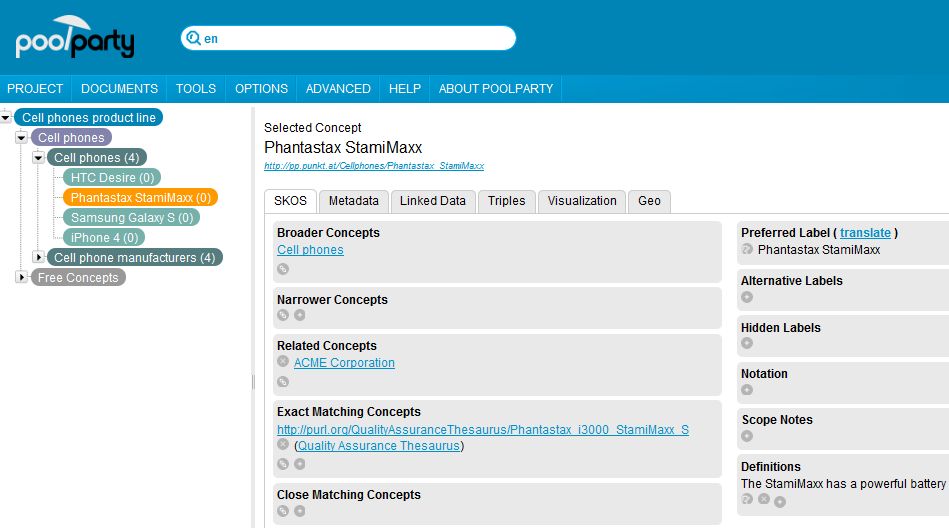Add a Hidden Label with plus icon
This screenshot has height=528, width=949.
747,343
